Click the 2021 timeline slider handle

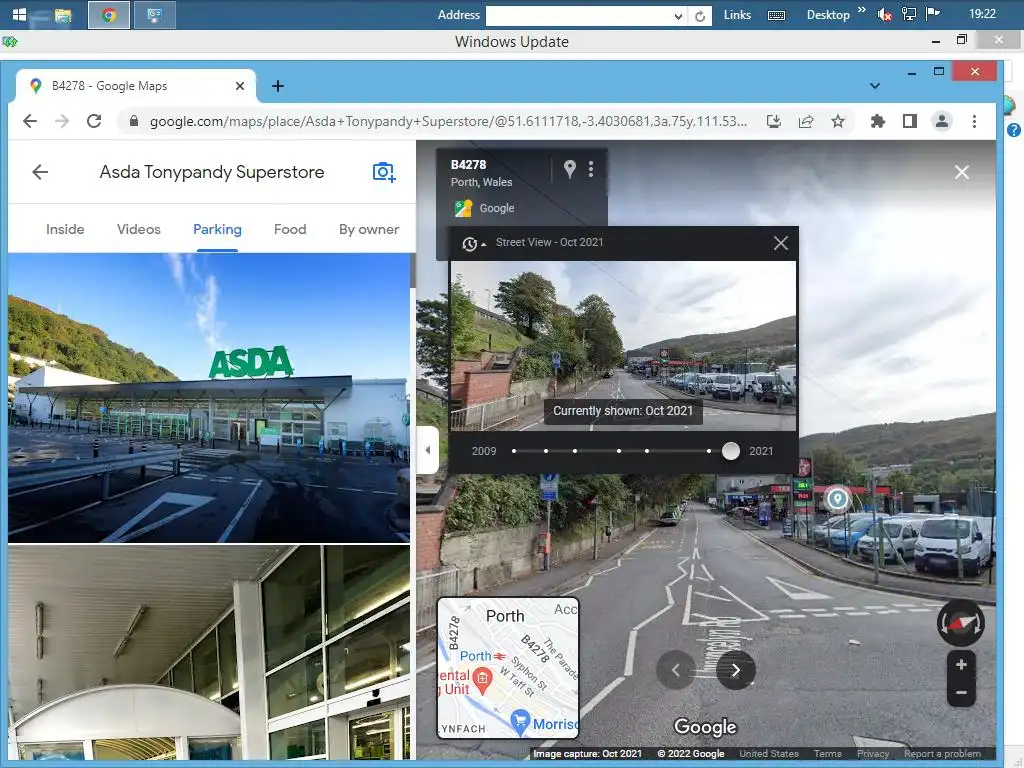[731, 451]
